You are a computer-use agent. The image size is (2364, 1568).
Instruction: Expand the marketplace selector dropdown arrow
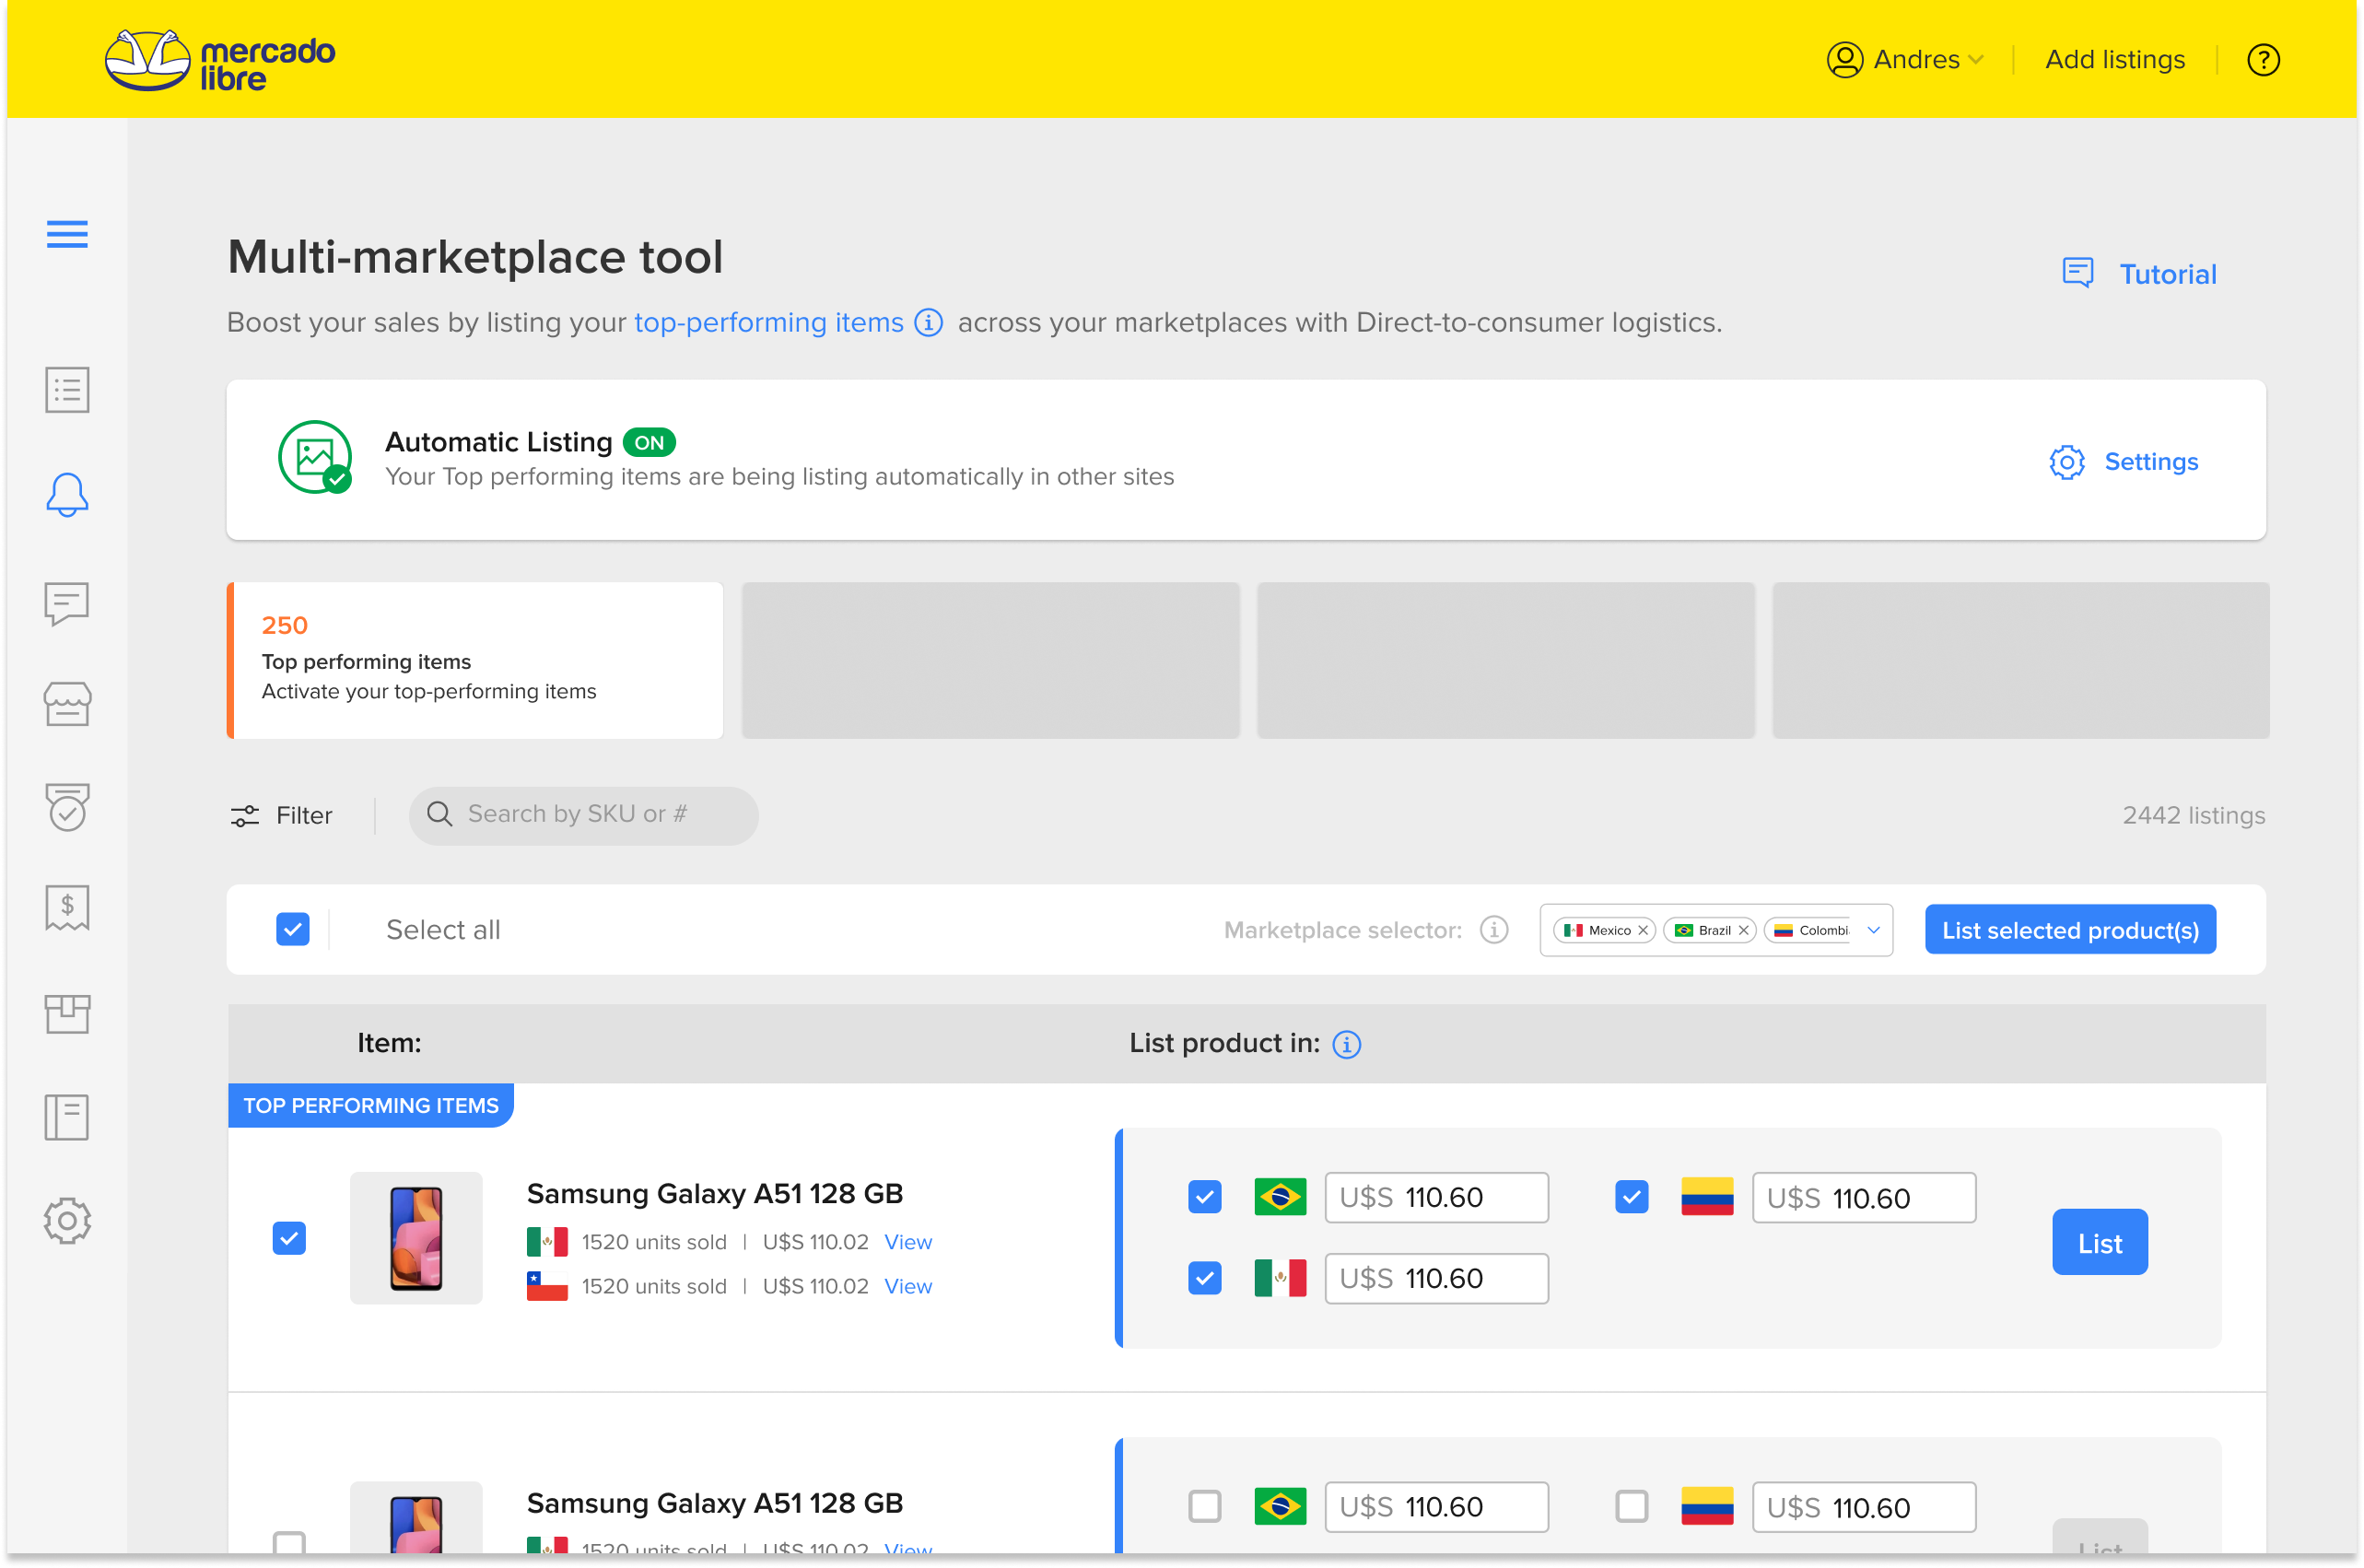coord(1874,930)
